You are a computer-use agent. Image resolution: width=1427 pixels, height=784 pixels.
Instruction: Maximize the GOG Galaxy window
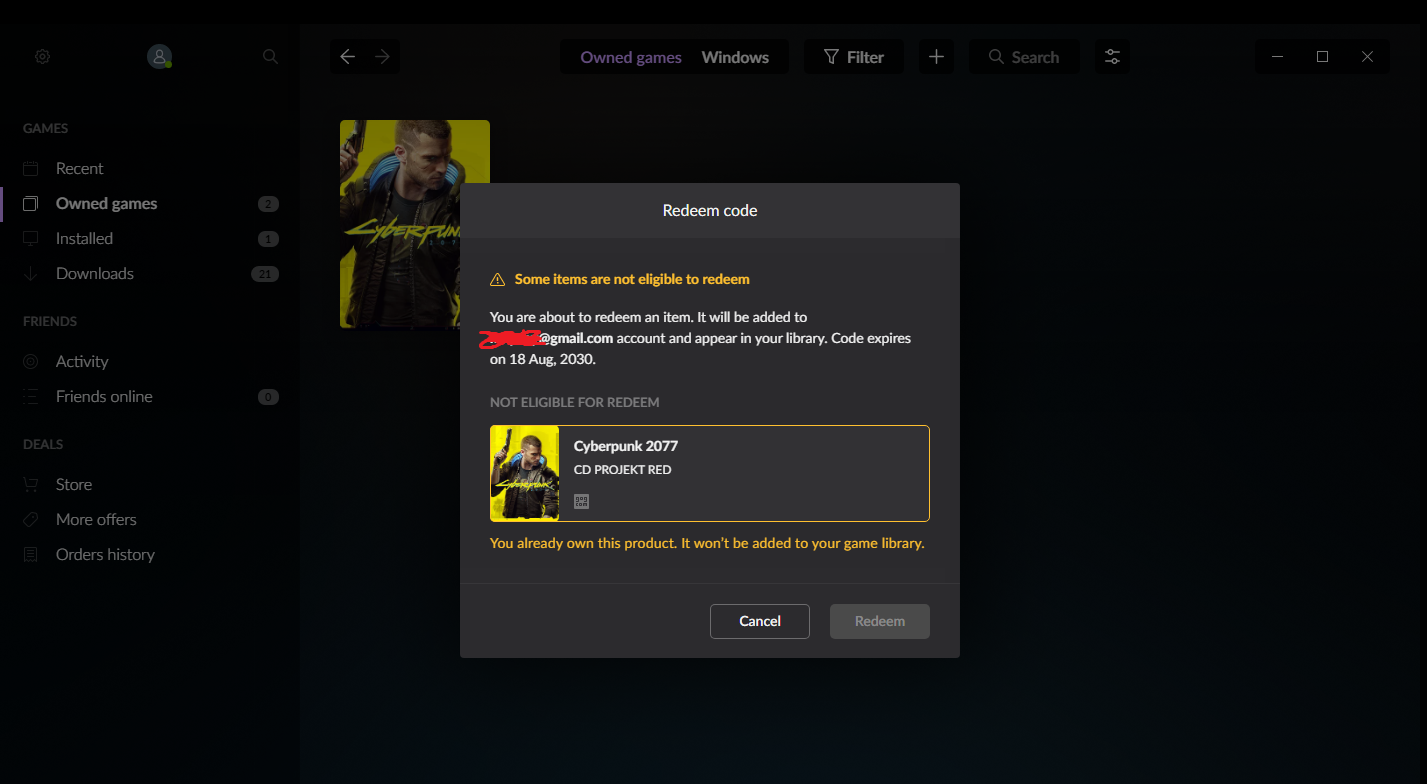1322,57
